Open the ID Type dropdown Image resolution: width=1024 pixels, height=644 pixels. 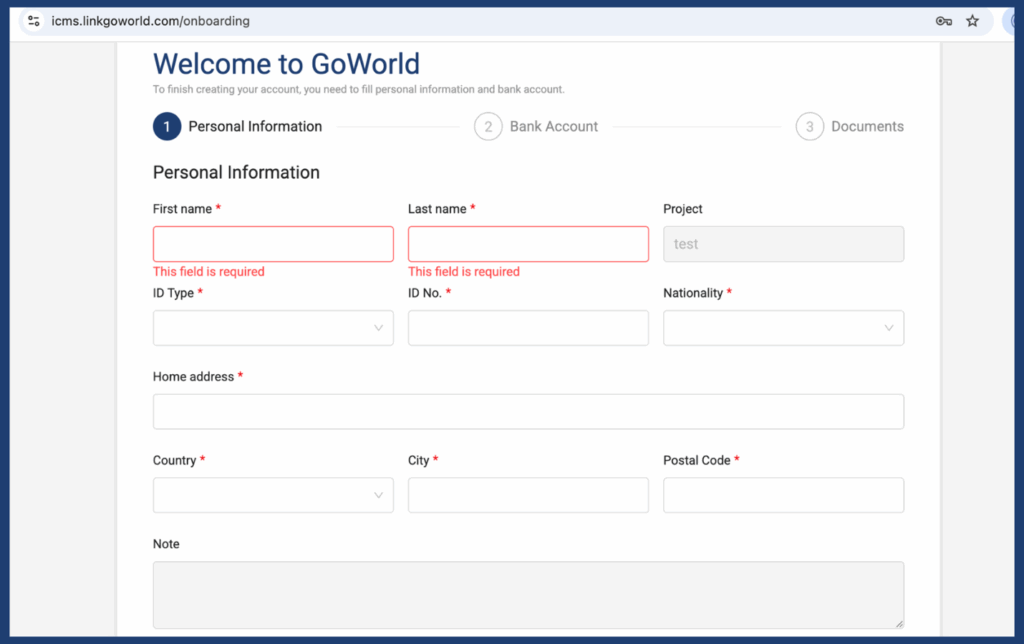(273, 328)
